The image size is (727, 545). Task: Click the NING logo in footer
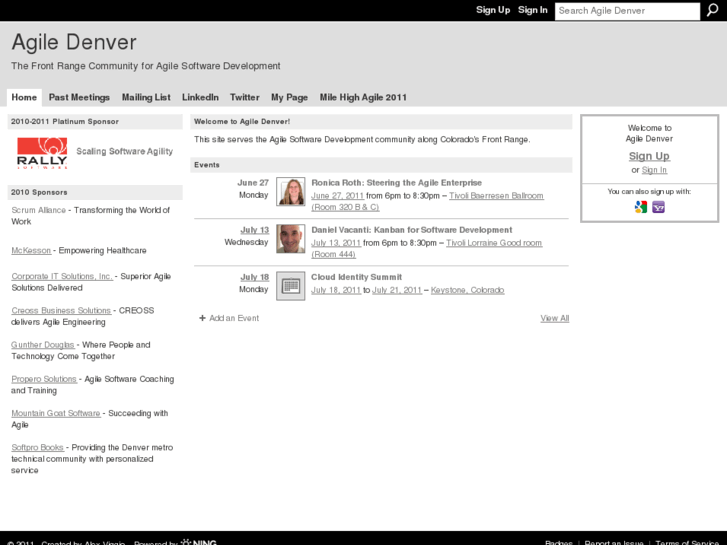point(199,542)
